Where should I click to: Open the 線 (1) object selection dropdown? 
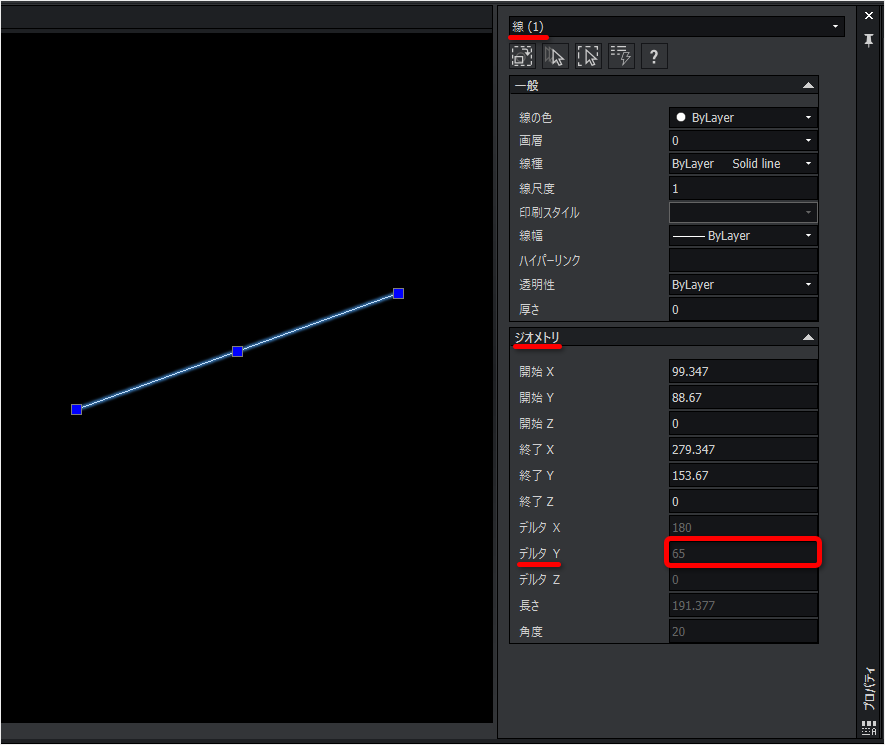[677, 27]
